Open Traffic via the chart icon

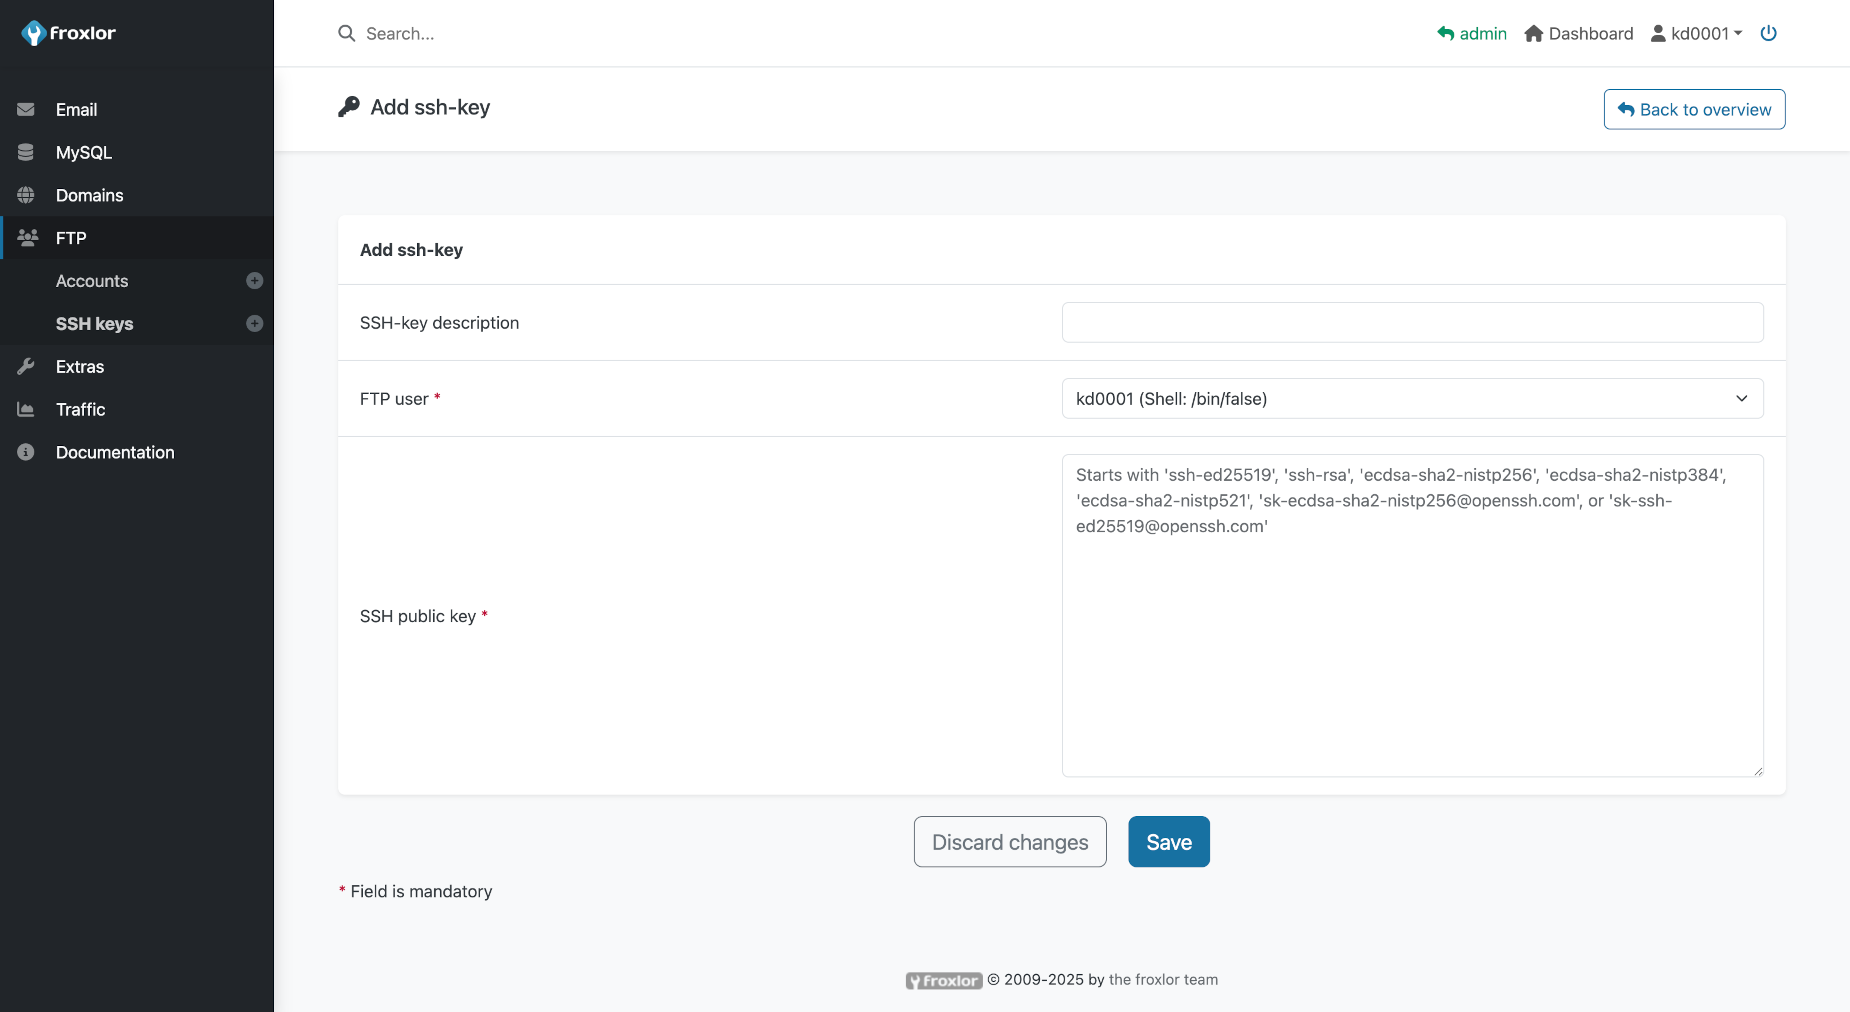pos(26,409)
